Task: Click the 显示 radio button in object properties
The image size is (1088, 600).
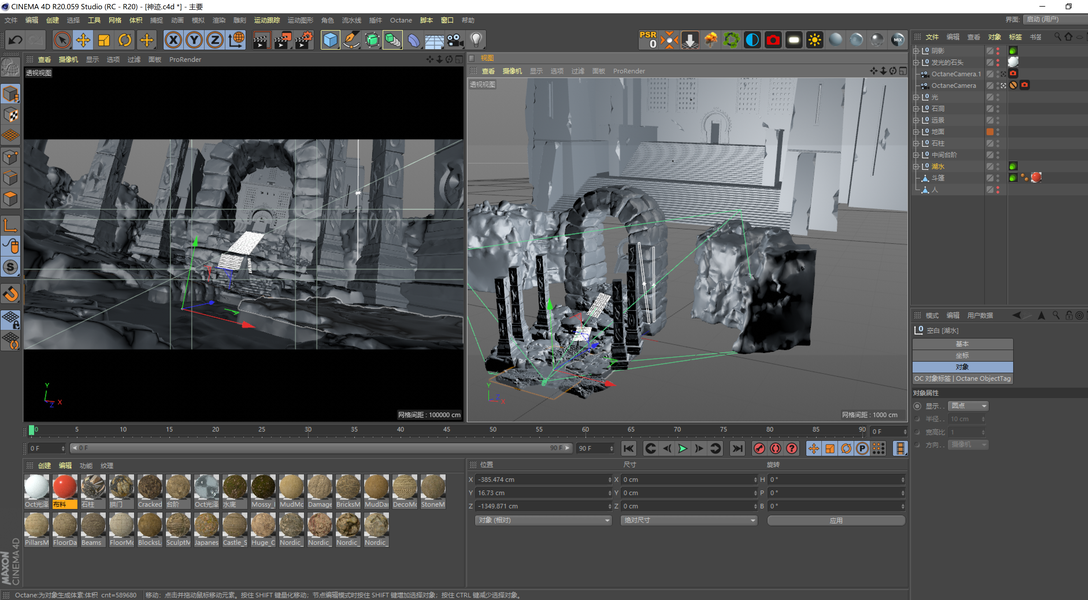Action: point(917,406)
